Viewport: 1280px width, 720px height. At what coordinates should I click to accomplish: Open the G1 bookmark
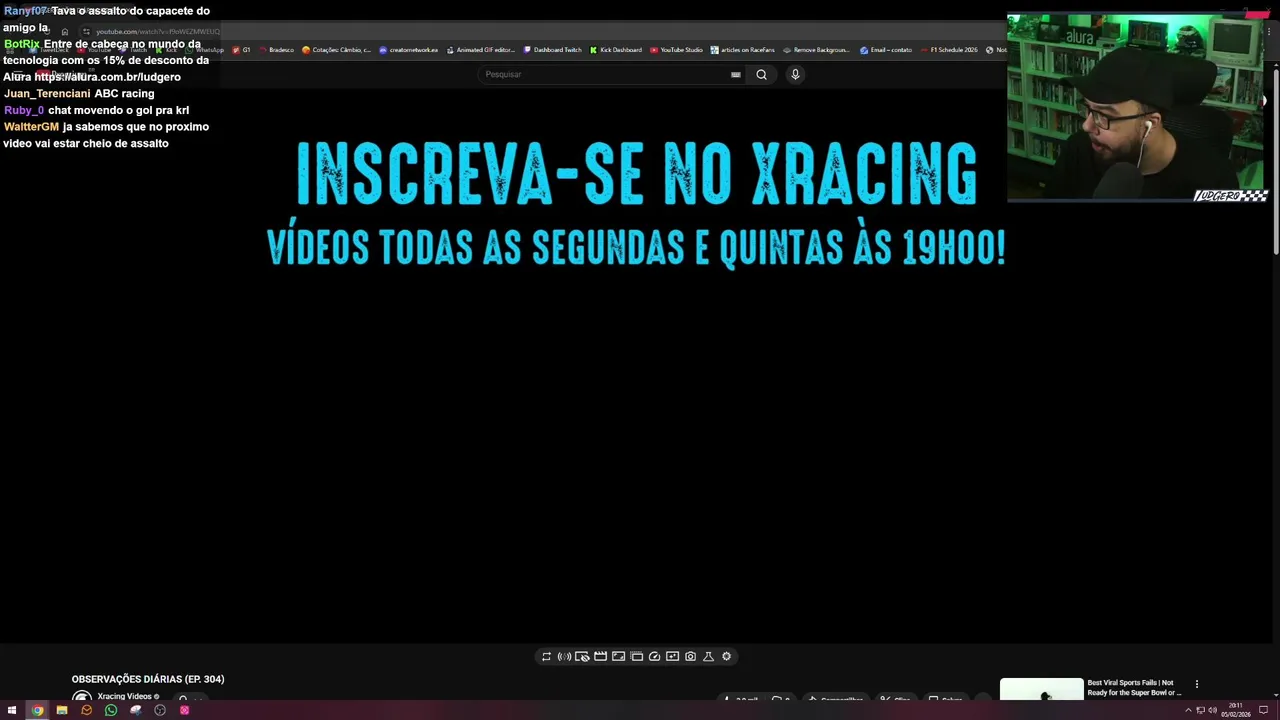[x=242, y=50]
